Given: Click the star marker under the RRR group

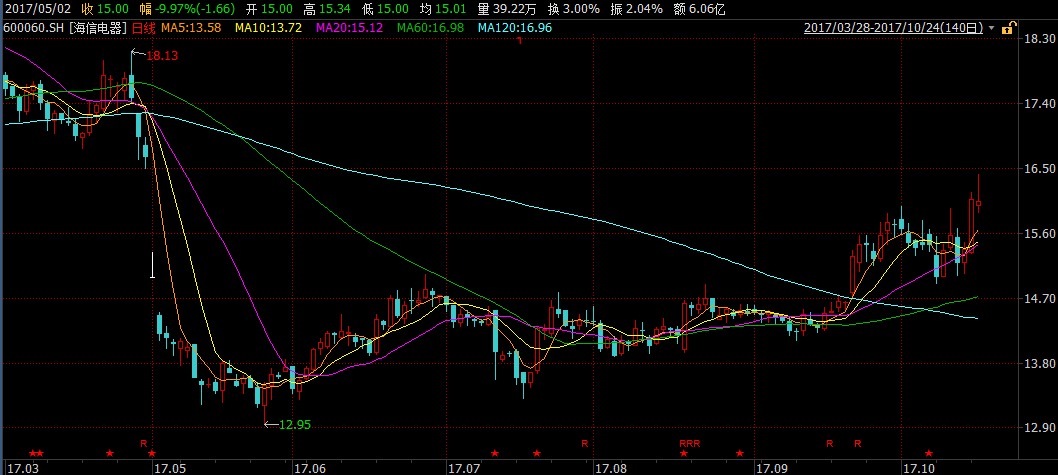Looking at the screenshot, I should 684,453.
